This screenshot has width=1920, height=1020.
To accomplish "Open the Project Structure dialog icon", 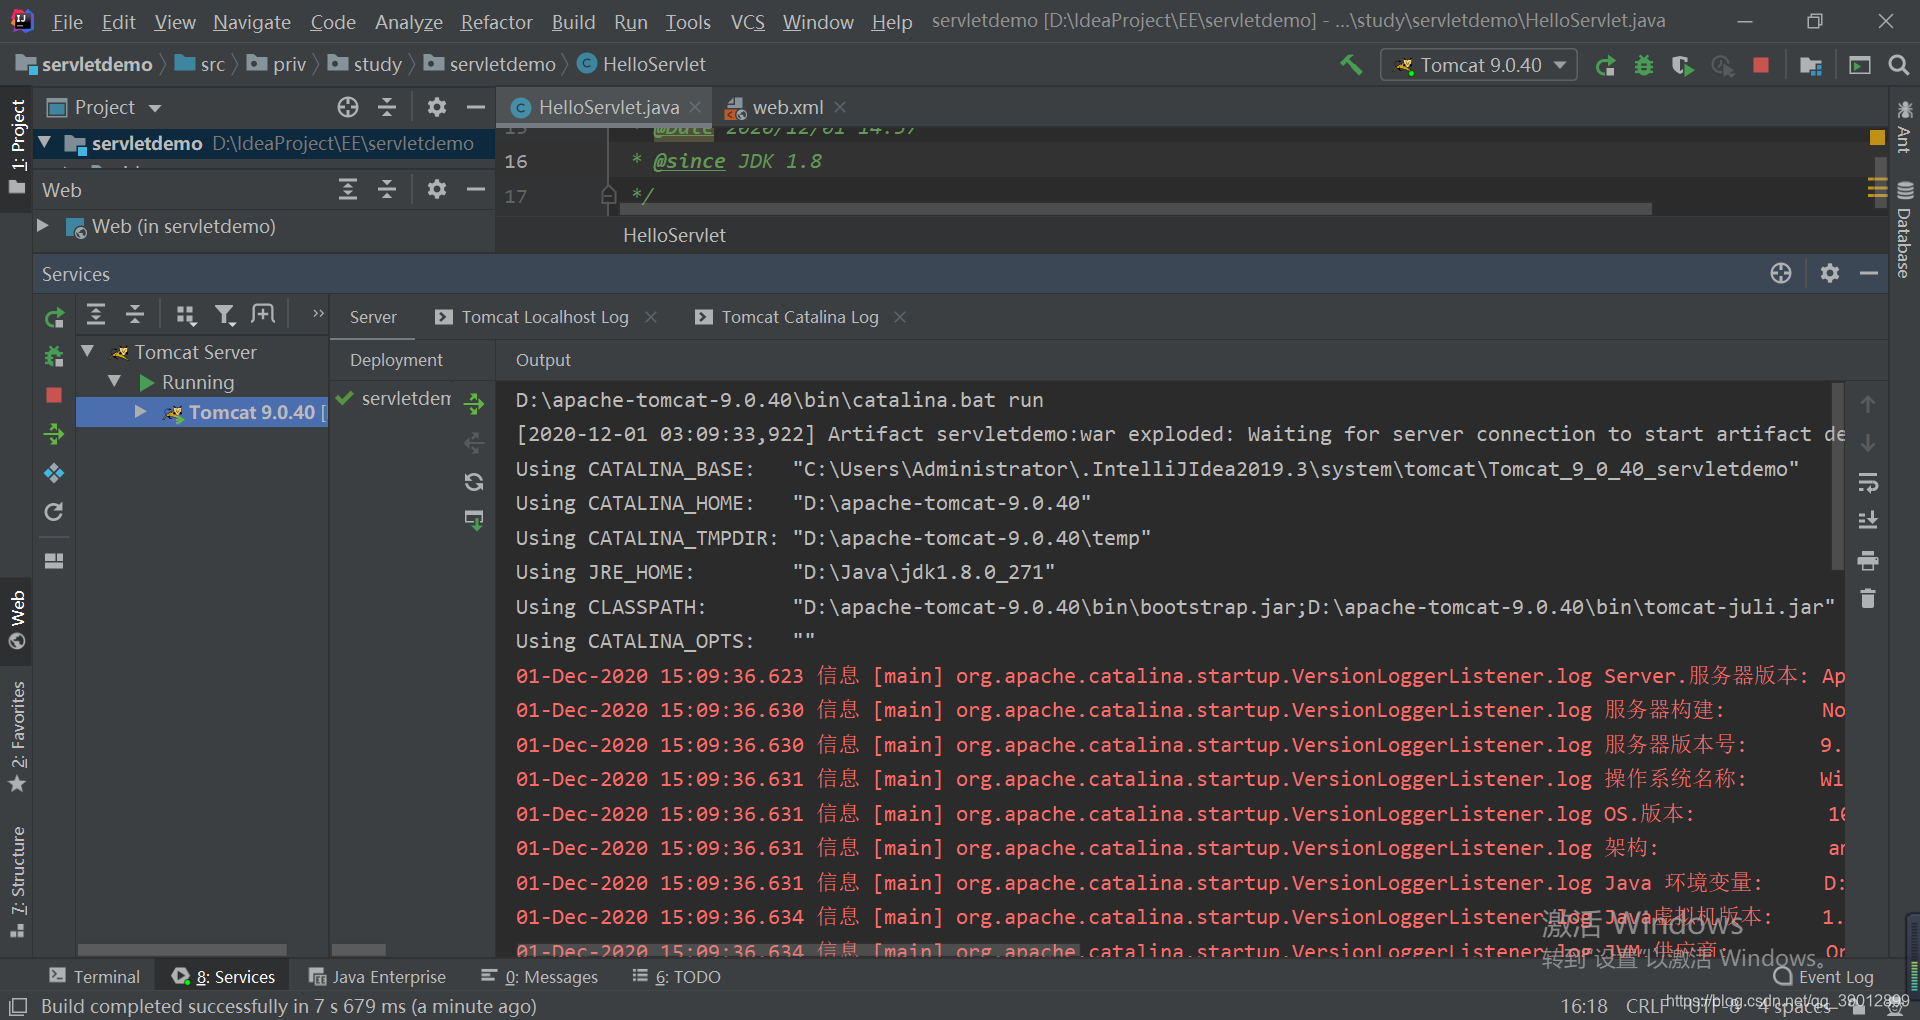I will pyautogui.click(x=1811, y=66).
